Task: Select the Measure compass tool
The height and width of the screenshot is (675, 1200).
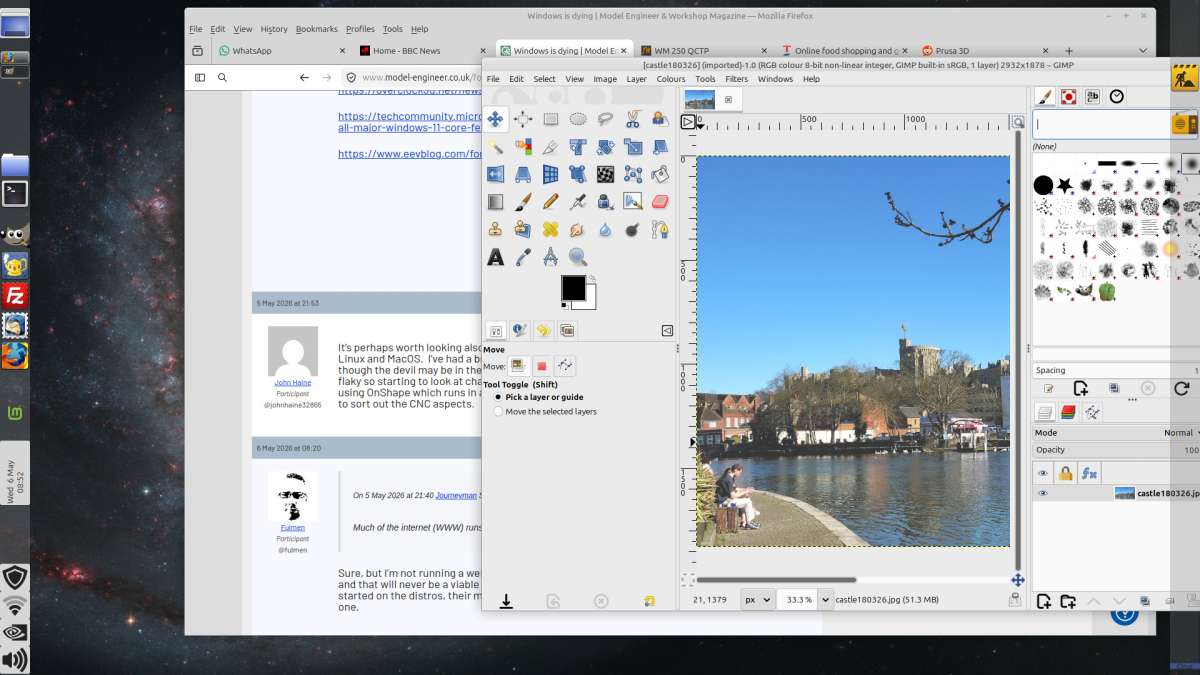Action: (550, 257)
